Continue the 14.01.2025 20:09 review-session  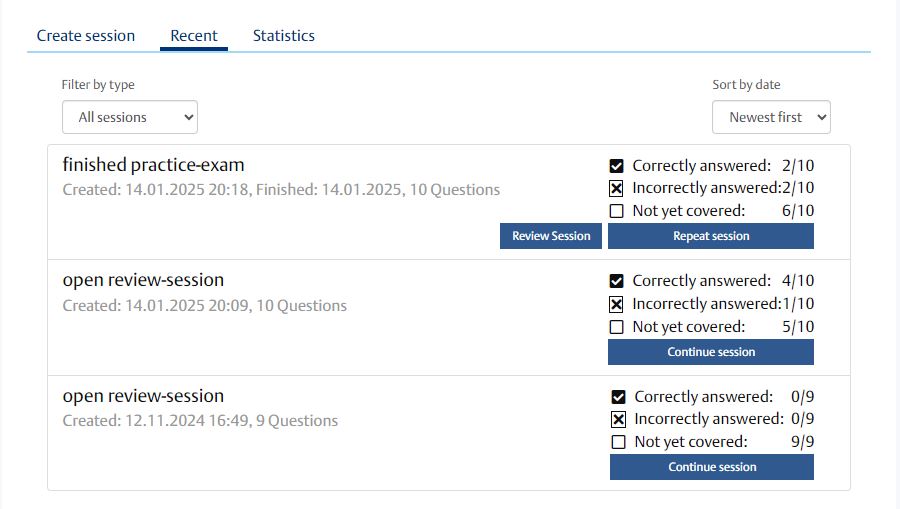(711, 352)
